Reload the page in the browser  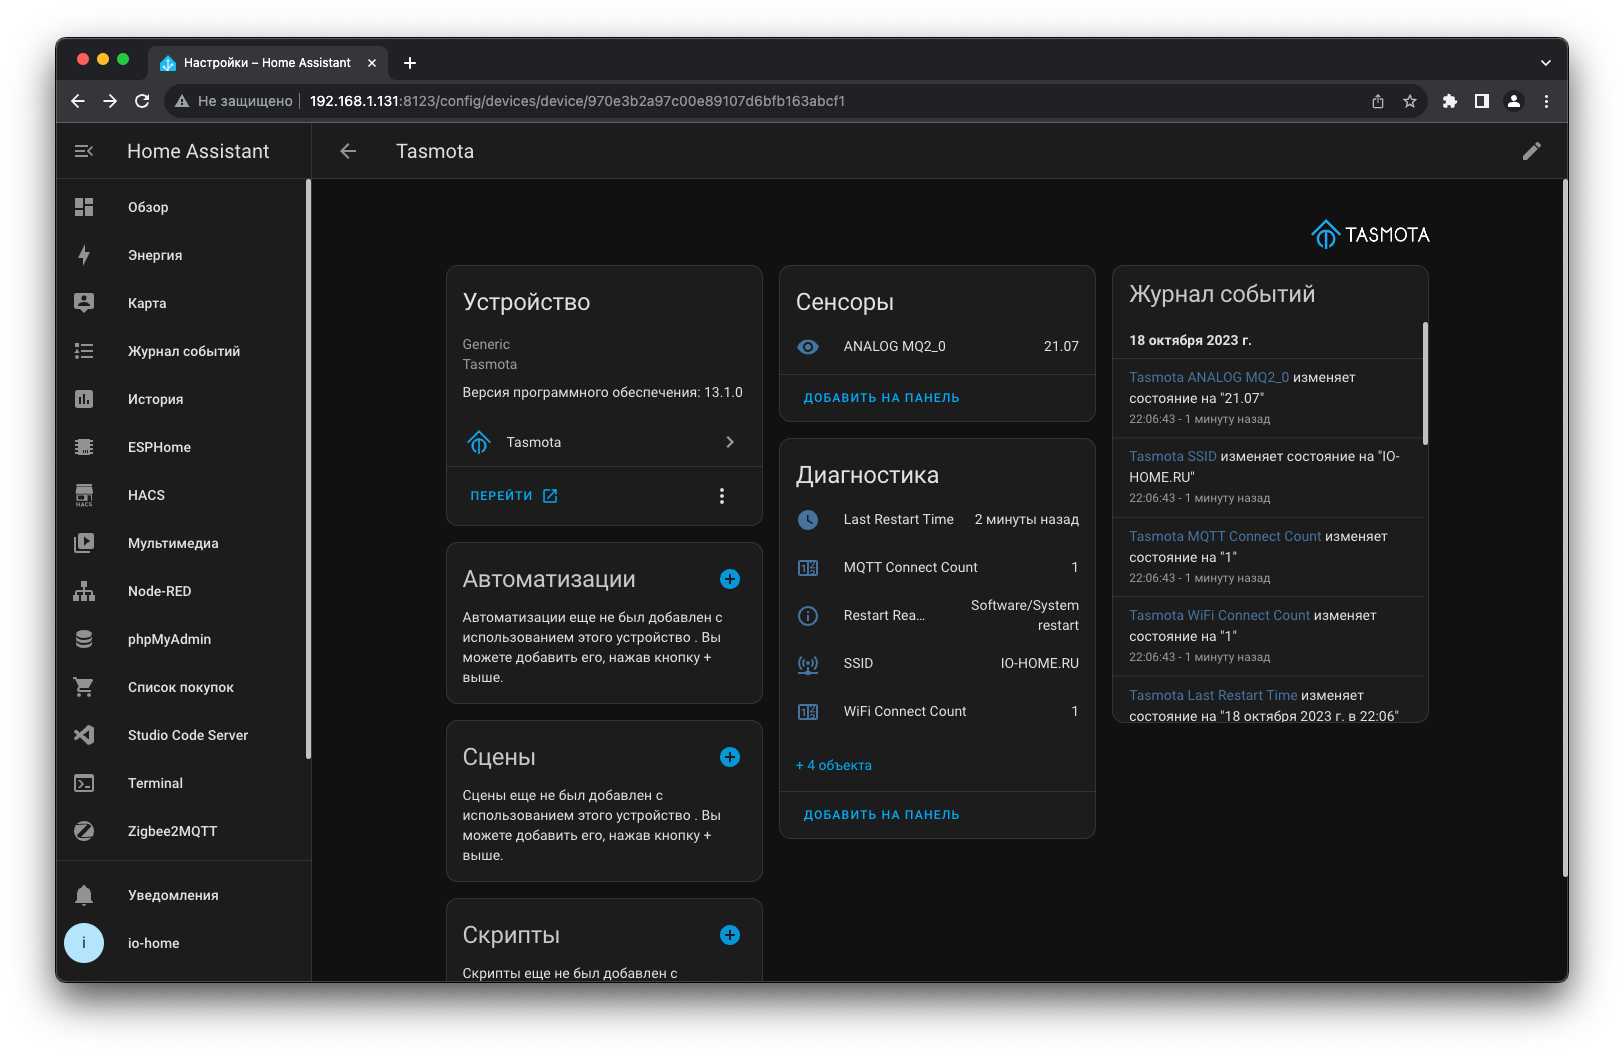click(x=142, y=101)
